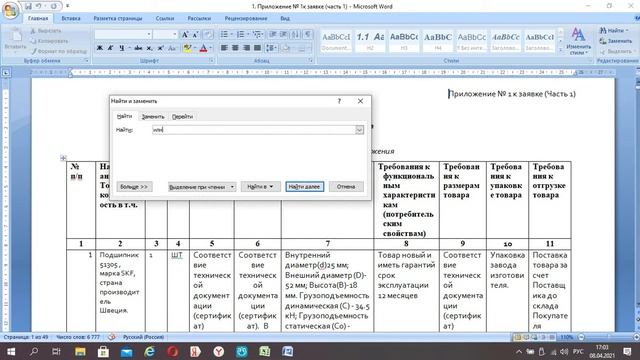The width and height of the screenshot is (640, 360).
Task: Click the zoom slider in status bar
Action: [609, 337]
